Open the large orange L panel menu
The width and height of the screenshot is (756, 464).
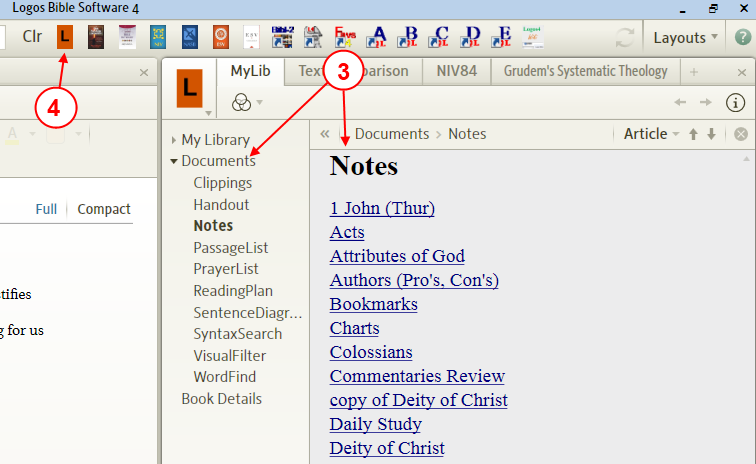189,89
